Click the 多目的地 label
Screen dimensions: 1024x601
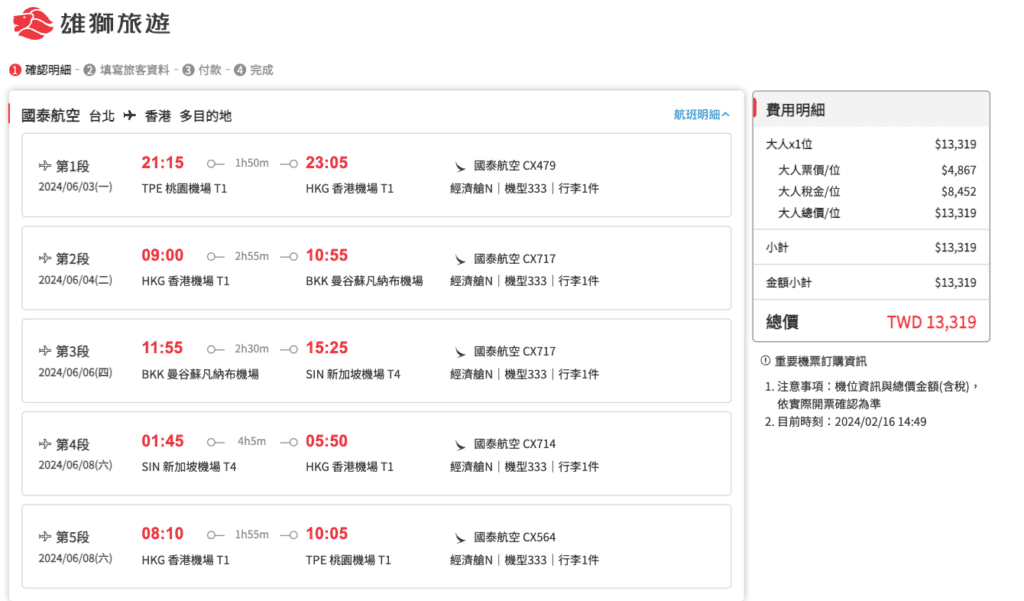[206, 116]
